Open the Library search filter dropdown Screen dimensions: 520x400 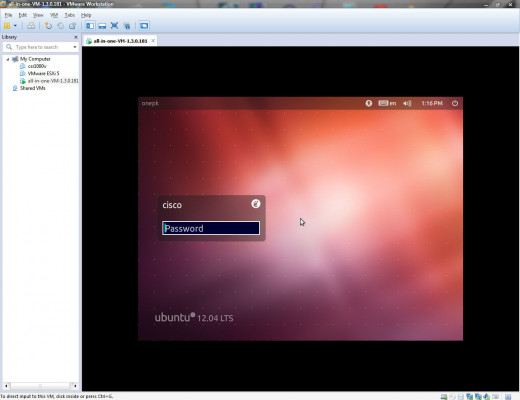click(75, 47)
